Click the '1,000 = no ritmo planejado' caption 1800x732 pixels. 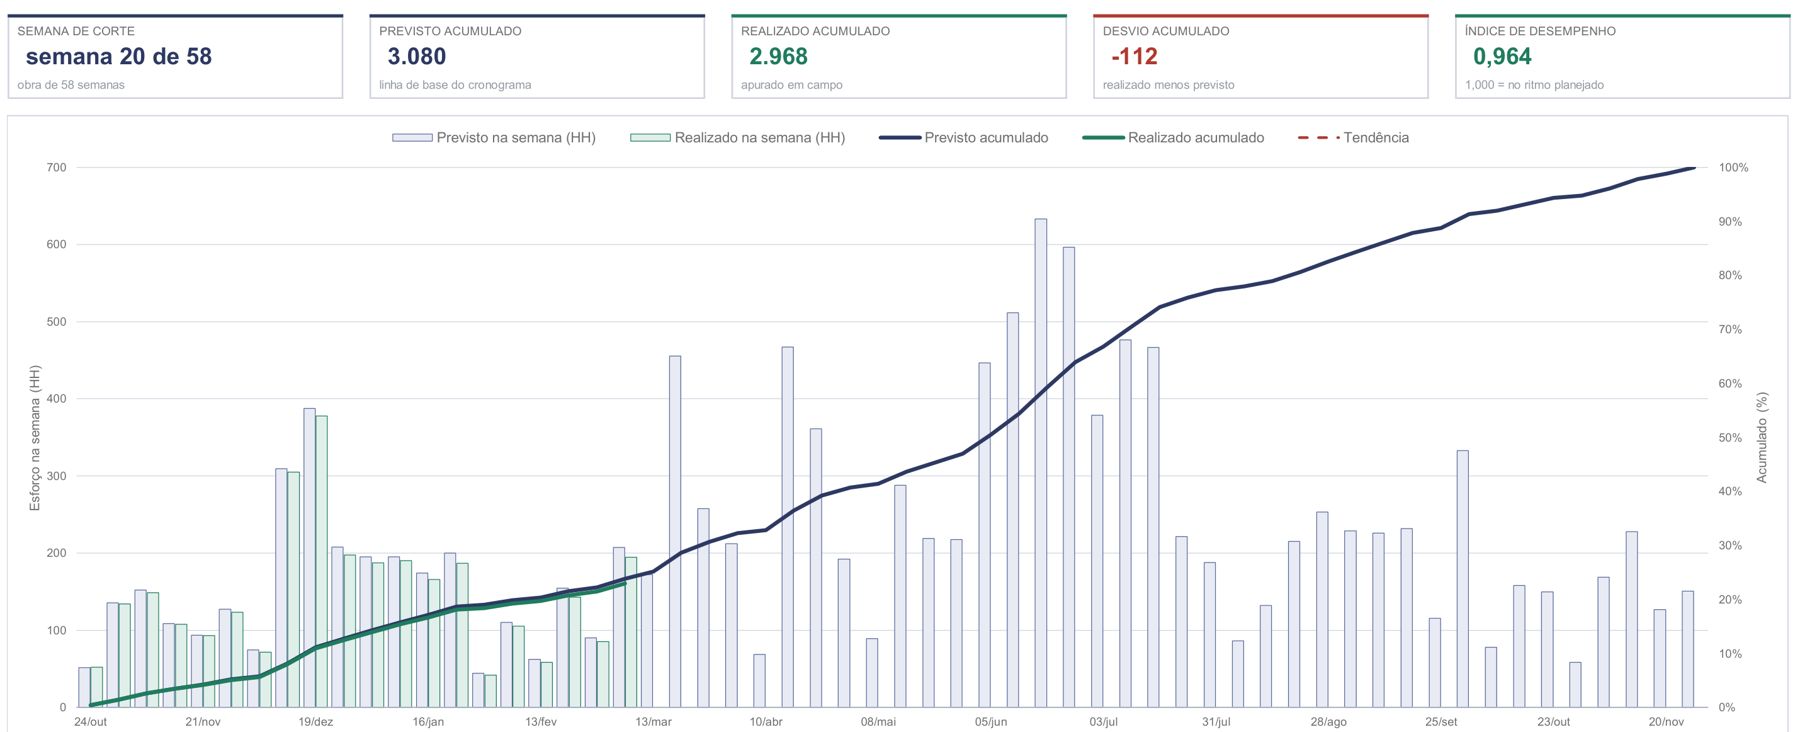click(1534, 85)
